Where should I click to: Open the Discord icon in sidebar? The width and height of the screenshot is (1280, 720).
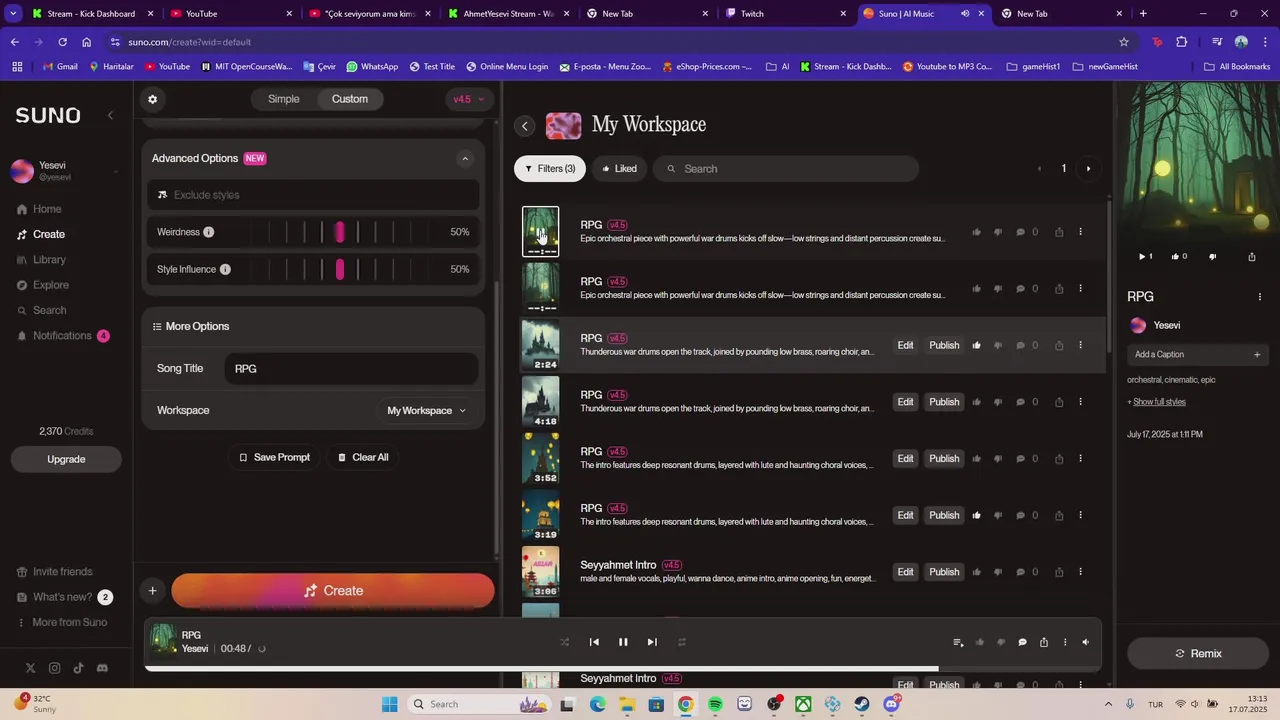tap(102, 668)
